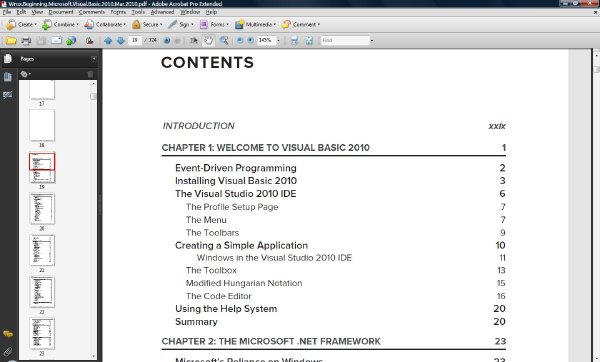The height and width of the screenshot is (362, 600).
Task: Click the zoom out round button
Action: [x=240, y=40]
